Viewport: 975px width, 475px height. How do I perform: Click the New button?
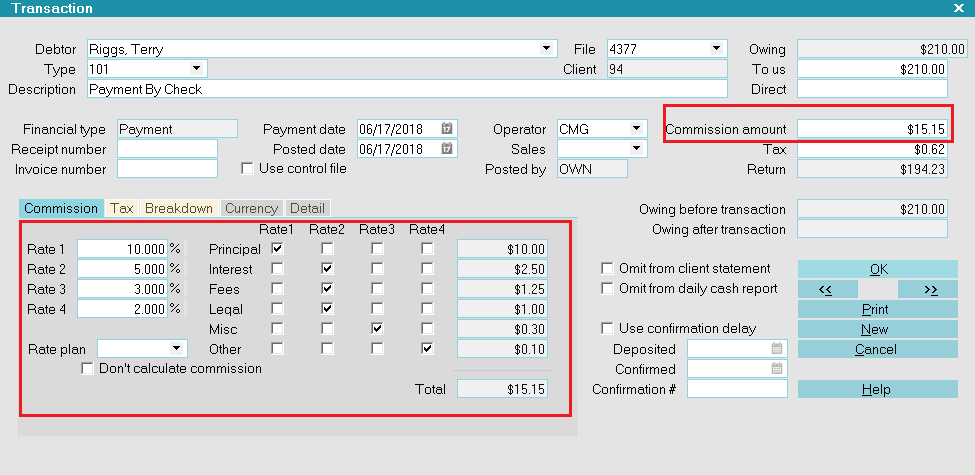pyautogui.click(x=878, y=329)
